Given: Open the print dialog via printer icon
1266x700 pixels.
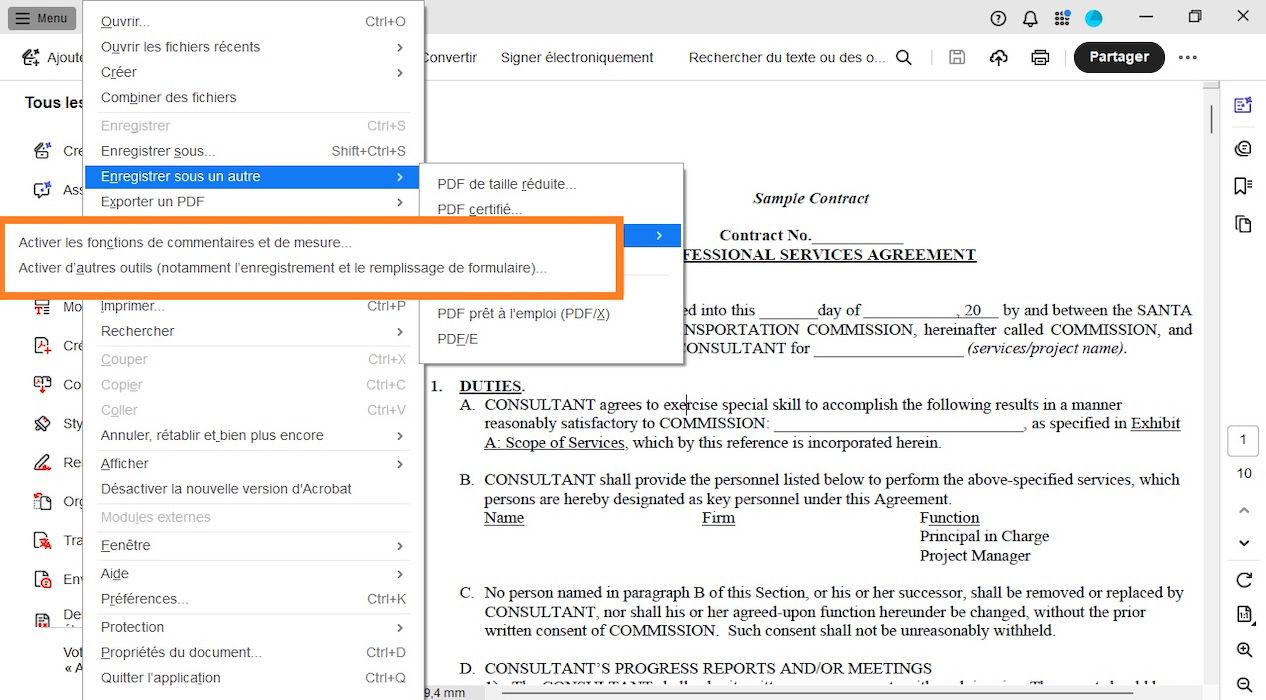Looking at the screenshot, I should [1040, 57].
